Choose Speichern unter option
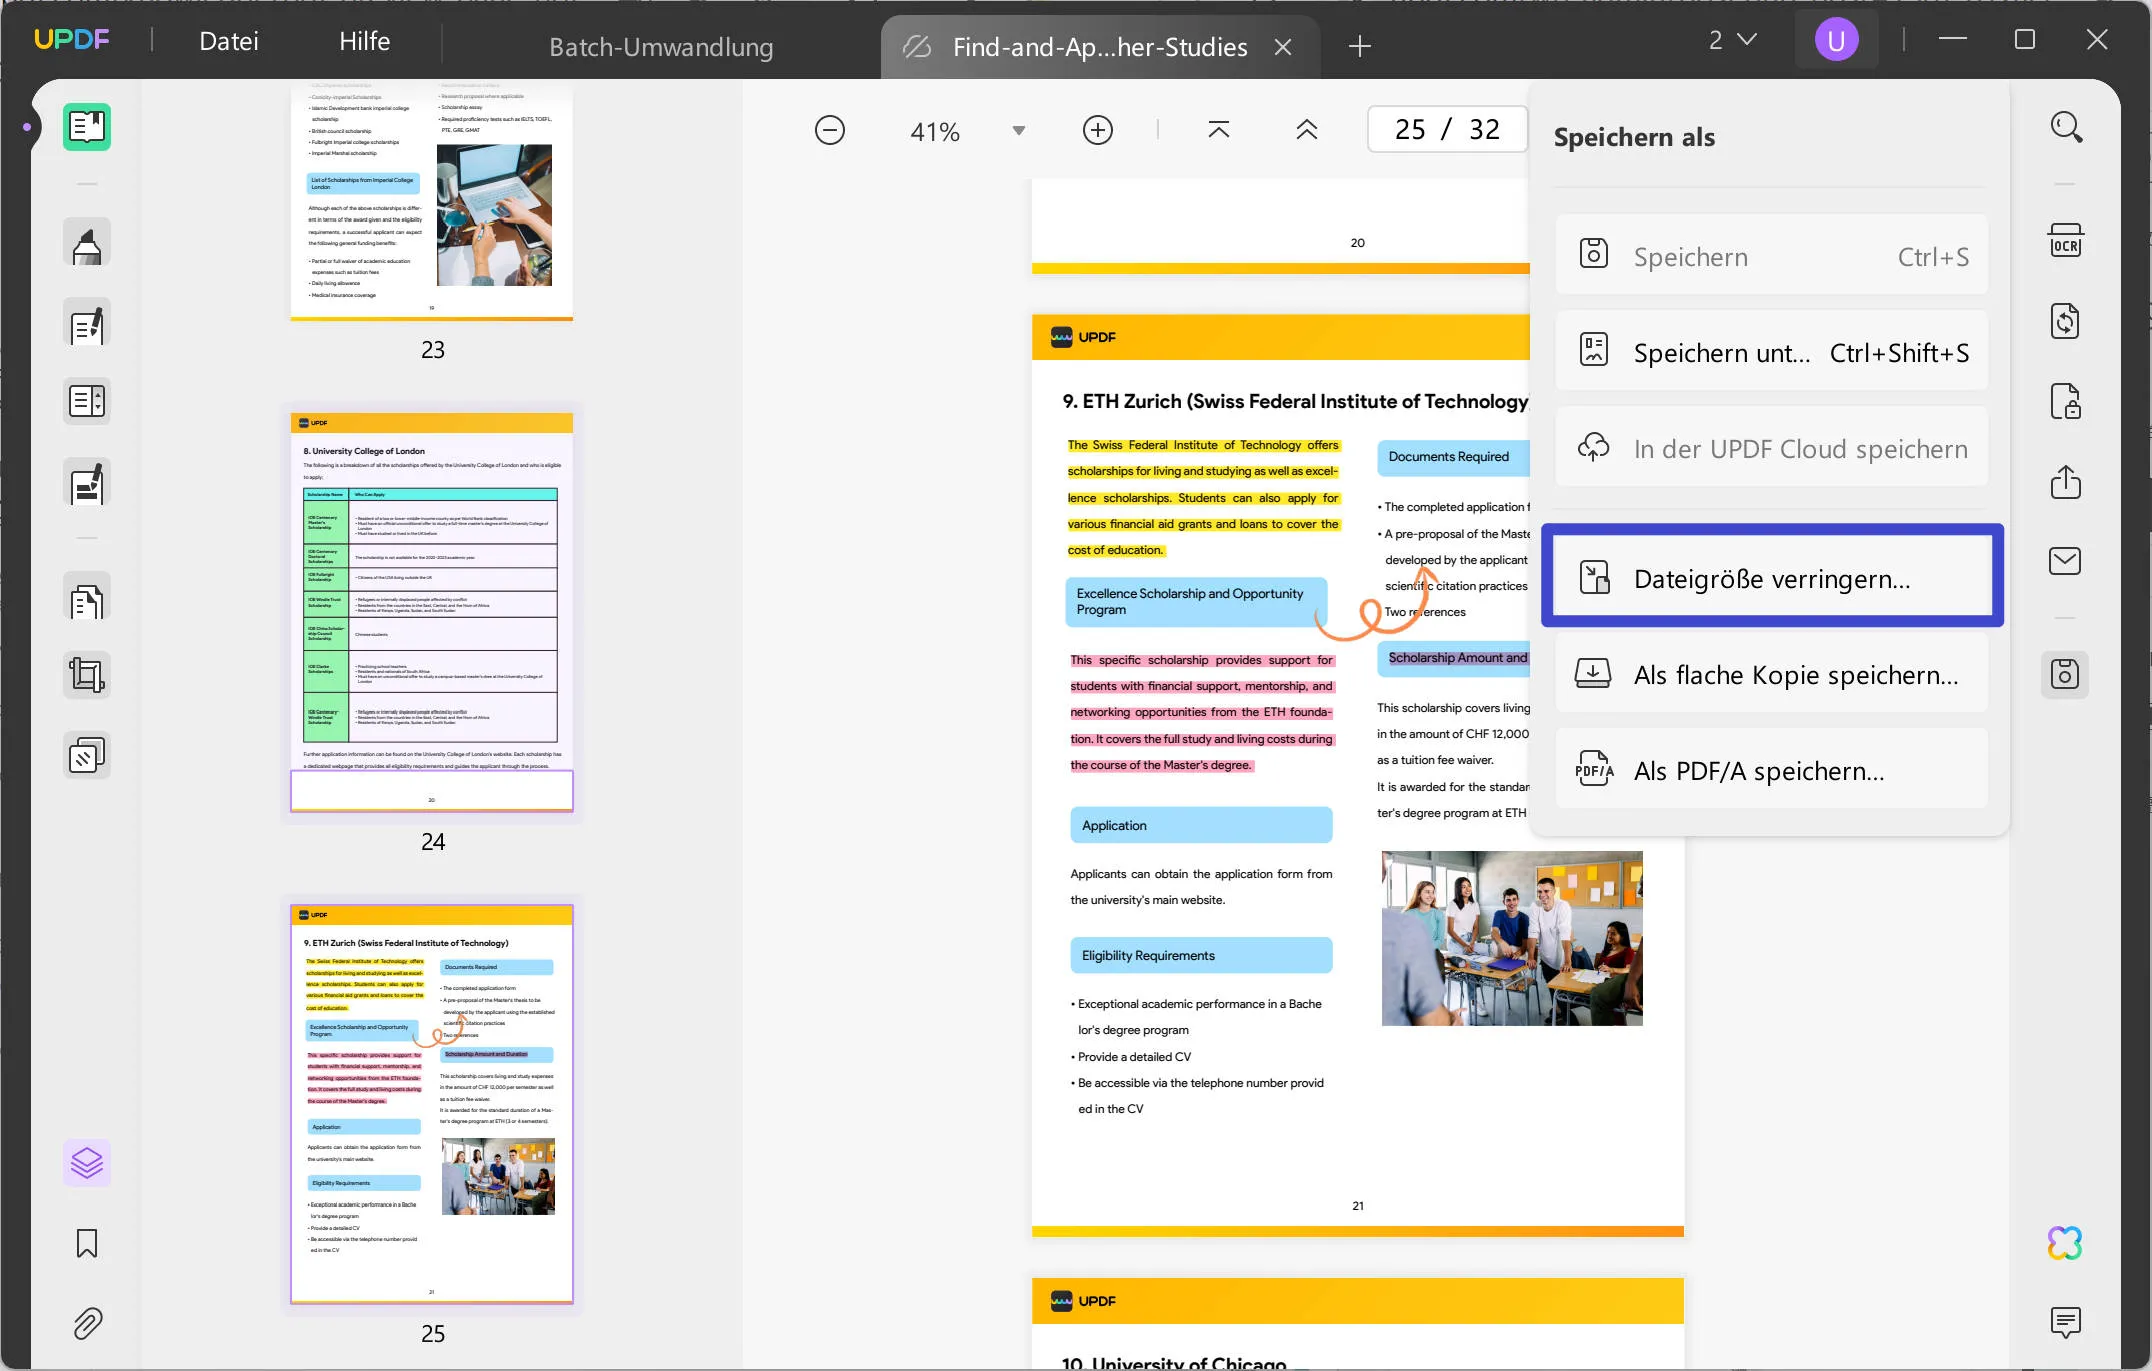The width and height of the screenshot is (2152, 1371). tap(1772, 352)
